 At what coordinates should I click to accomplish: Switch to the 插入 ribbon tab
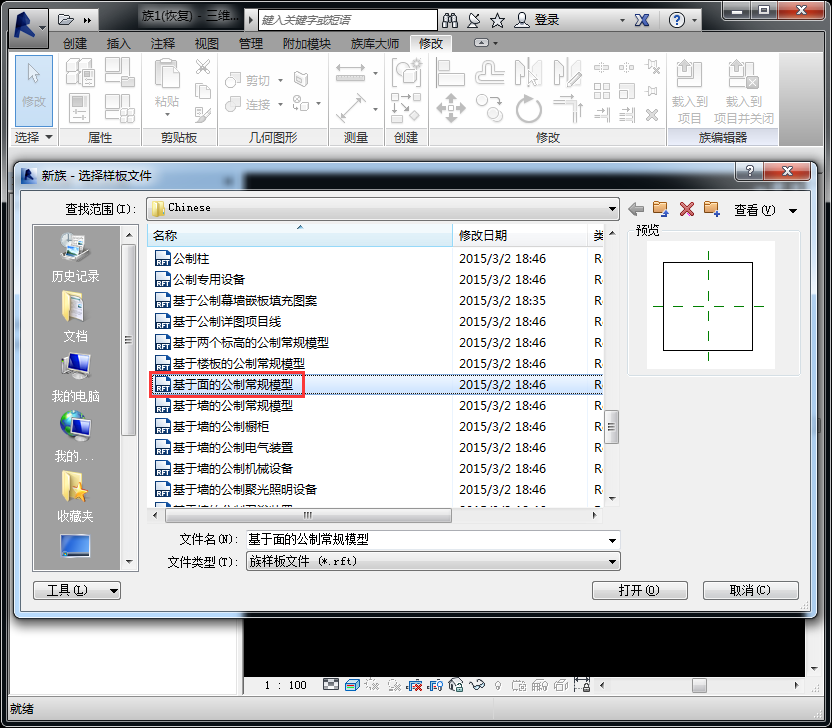119,43
